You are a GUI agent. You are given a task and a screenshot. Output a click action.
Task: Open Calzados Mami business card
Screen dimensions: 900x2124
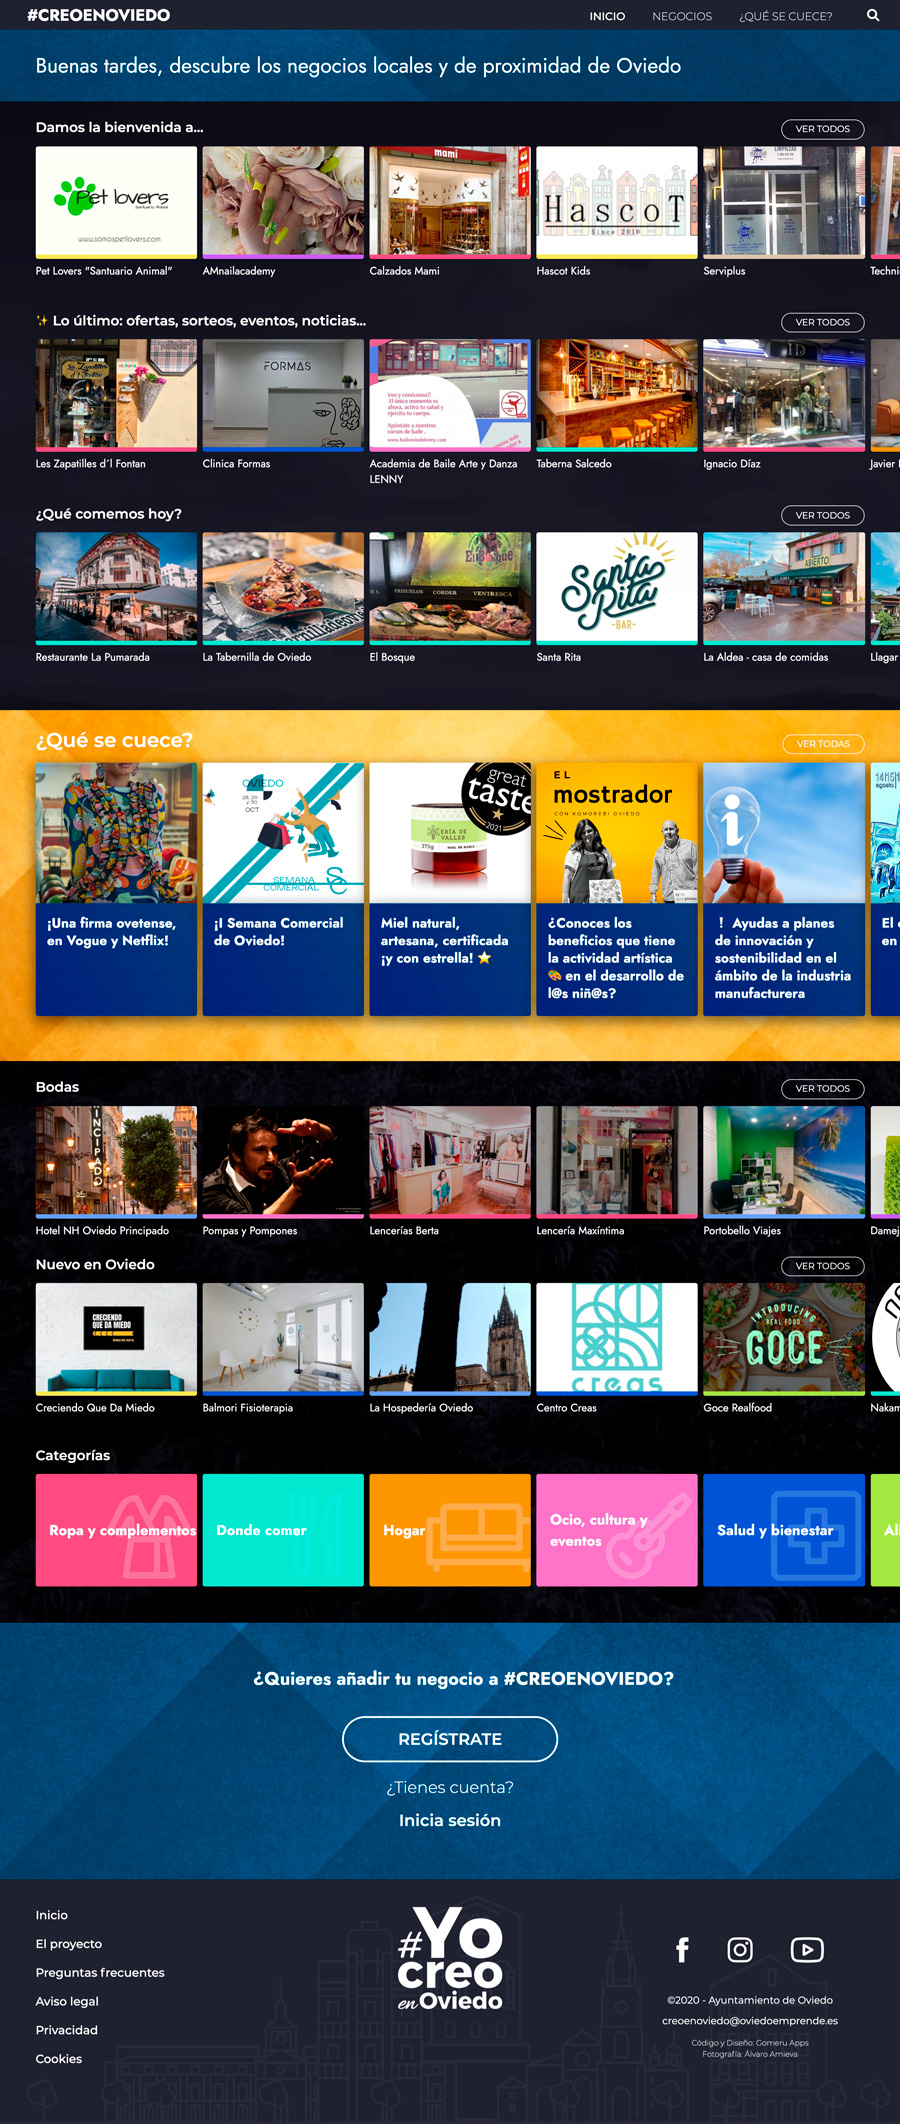450,212
